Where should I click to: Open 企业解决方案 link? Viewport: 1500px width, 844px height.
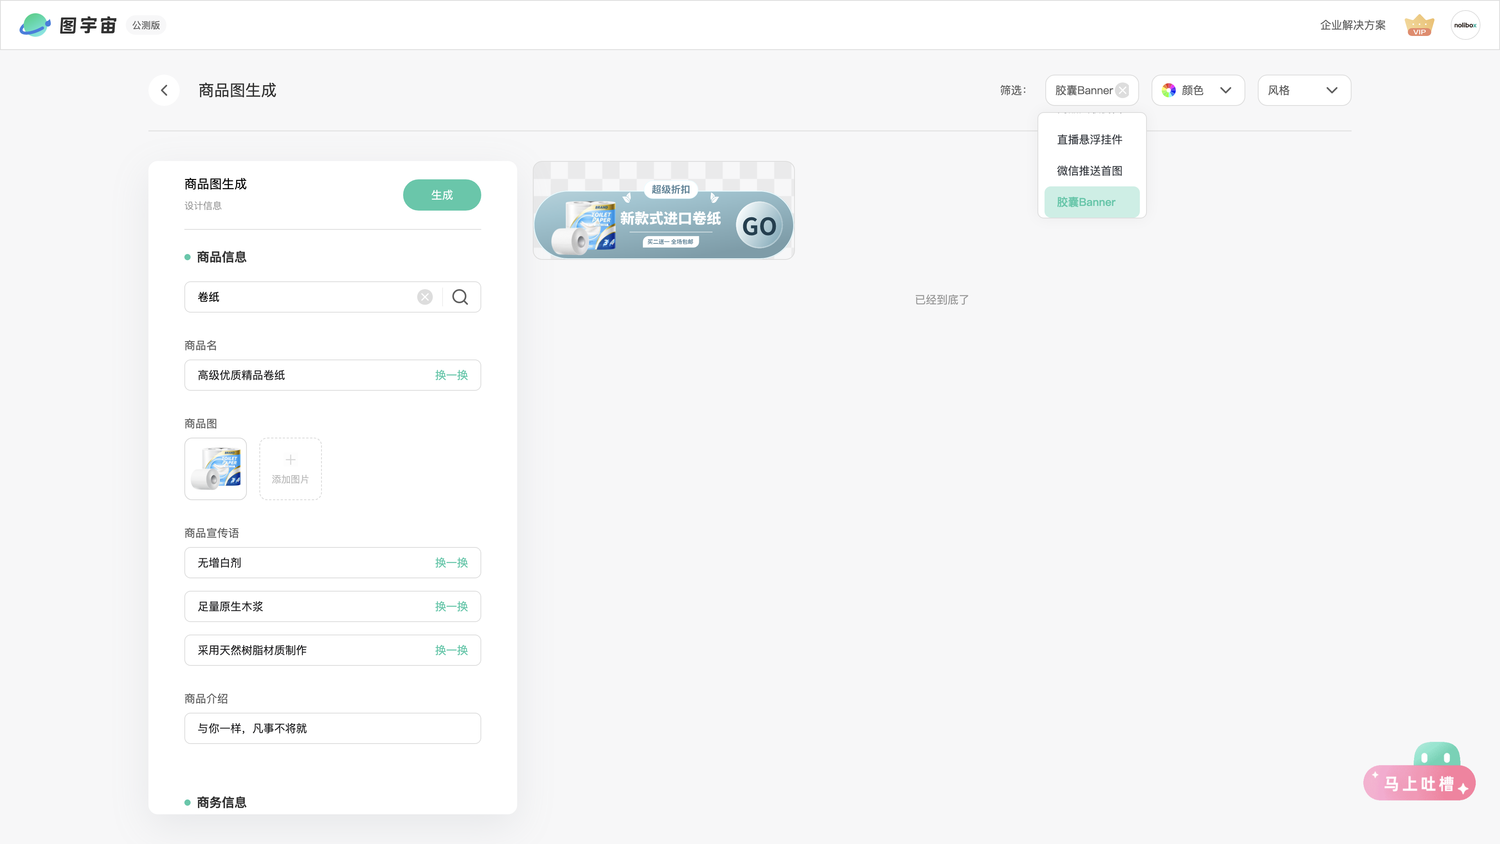(1352, 25)
